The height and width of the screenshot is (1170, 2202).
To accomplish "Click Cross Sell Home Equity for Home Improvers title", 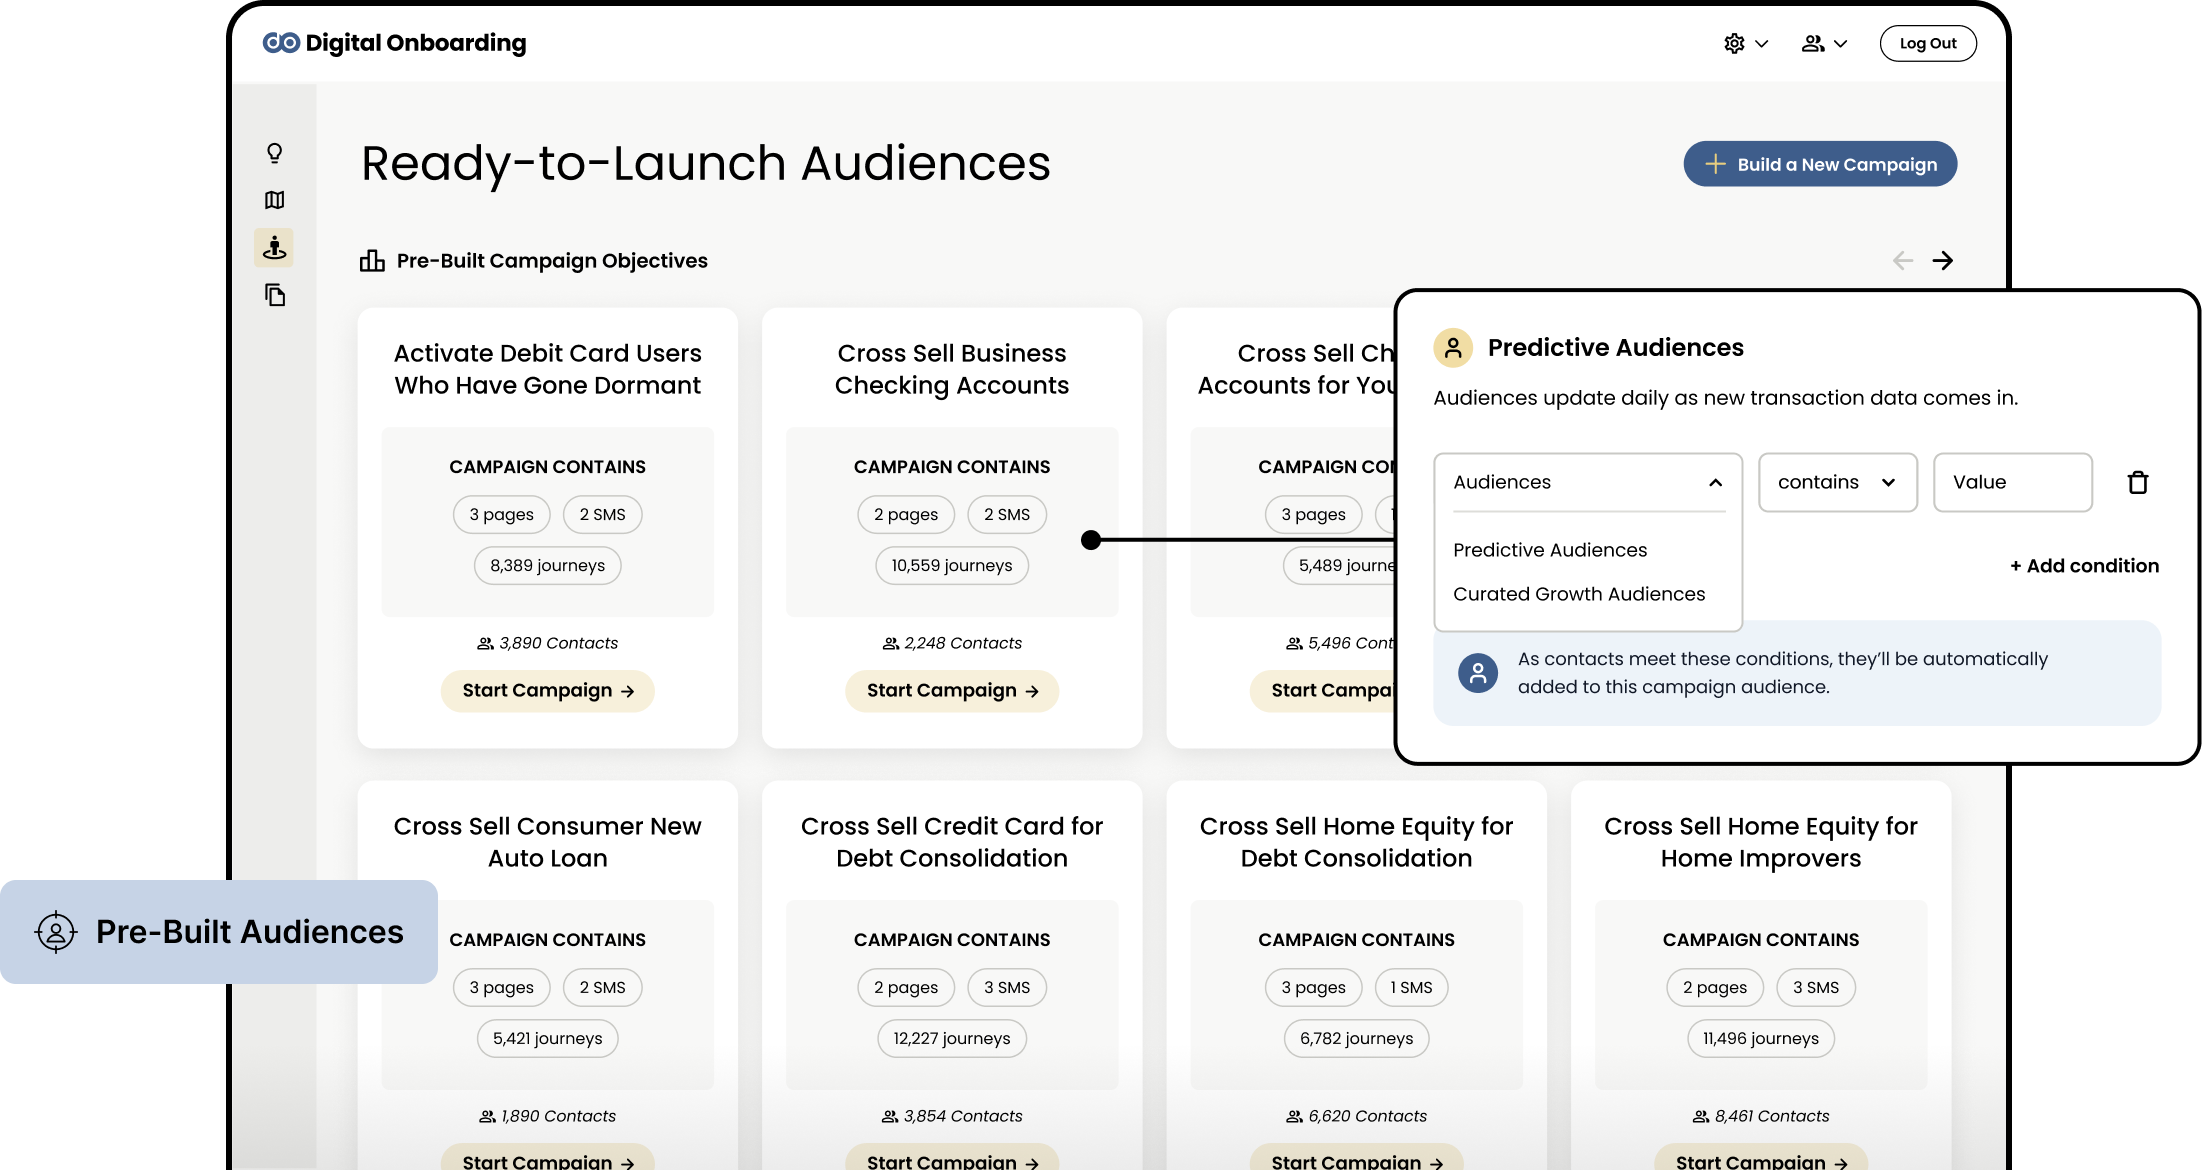I will tap(1760, 842).
